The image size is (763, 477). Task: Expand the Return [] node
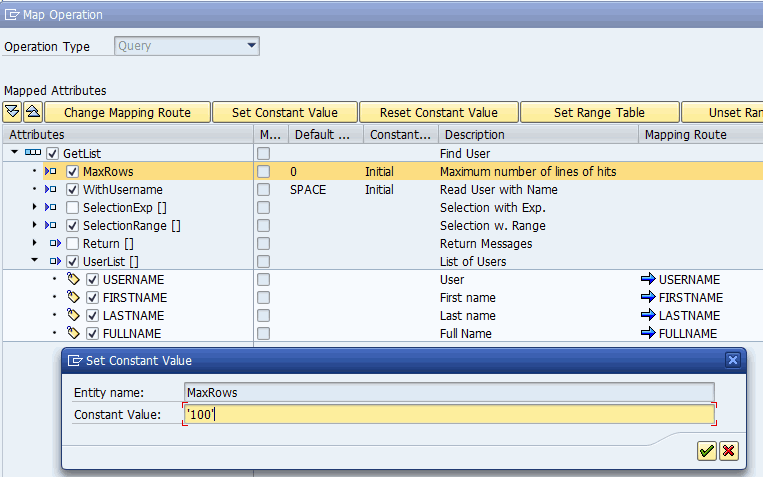[34, 242]
